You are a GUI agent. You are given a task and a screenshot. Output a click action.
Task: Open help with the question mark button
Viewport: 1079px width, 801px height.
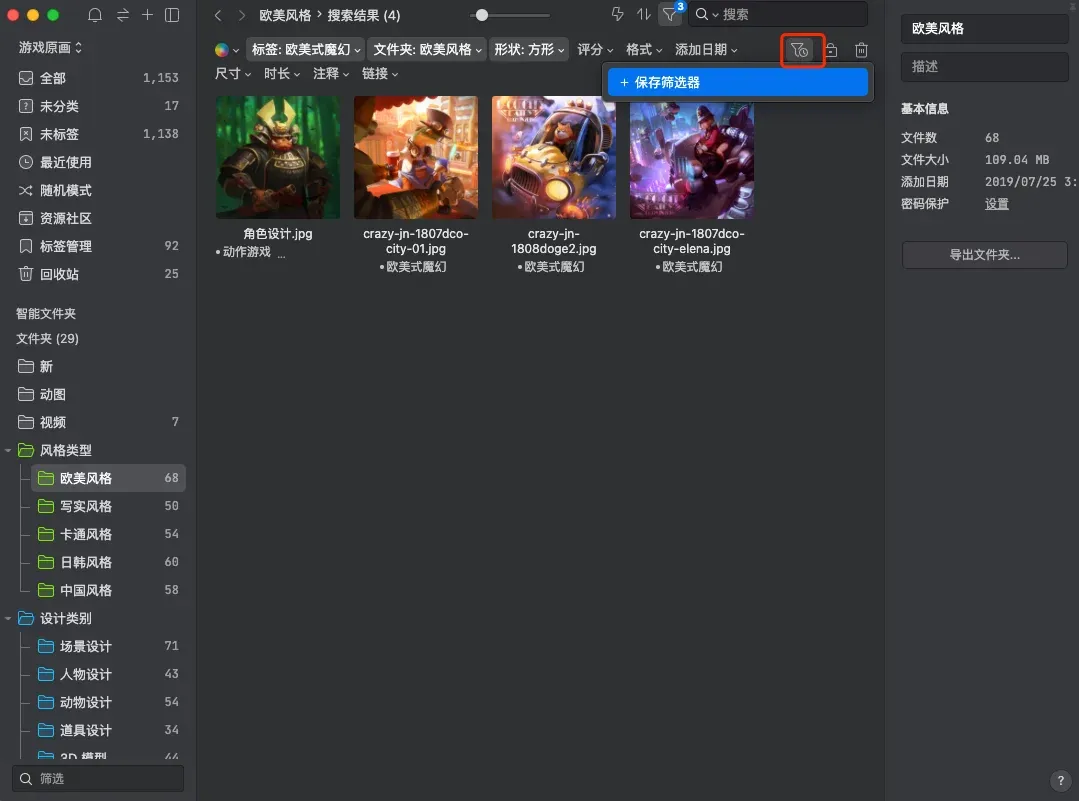1060,780
